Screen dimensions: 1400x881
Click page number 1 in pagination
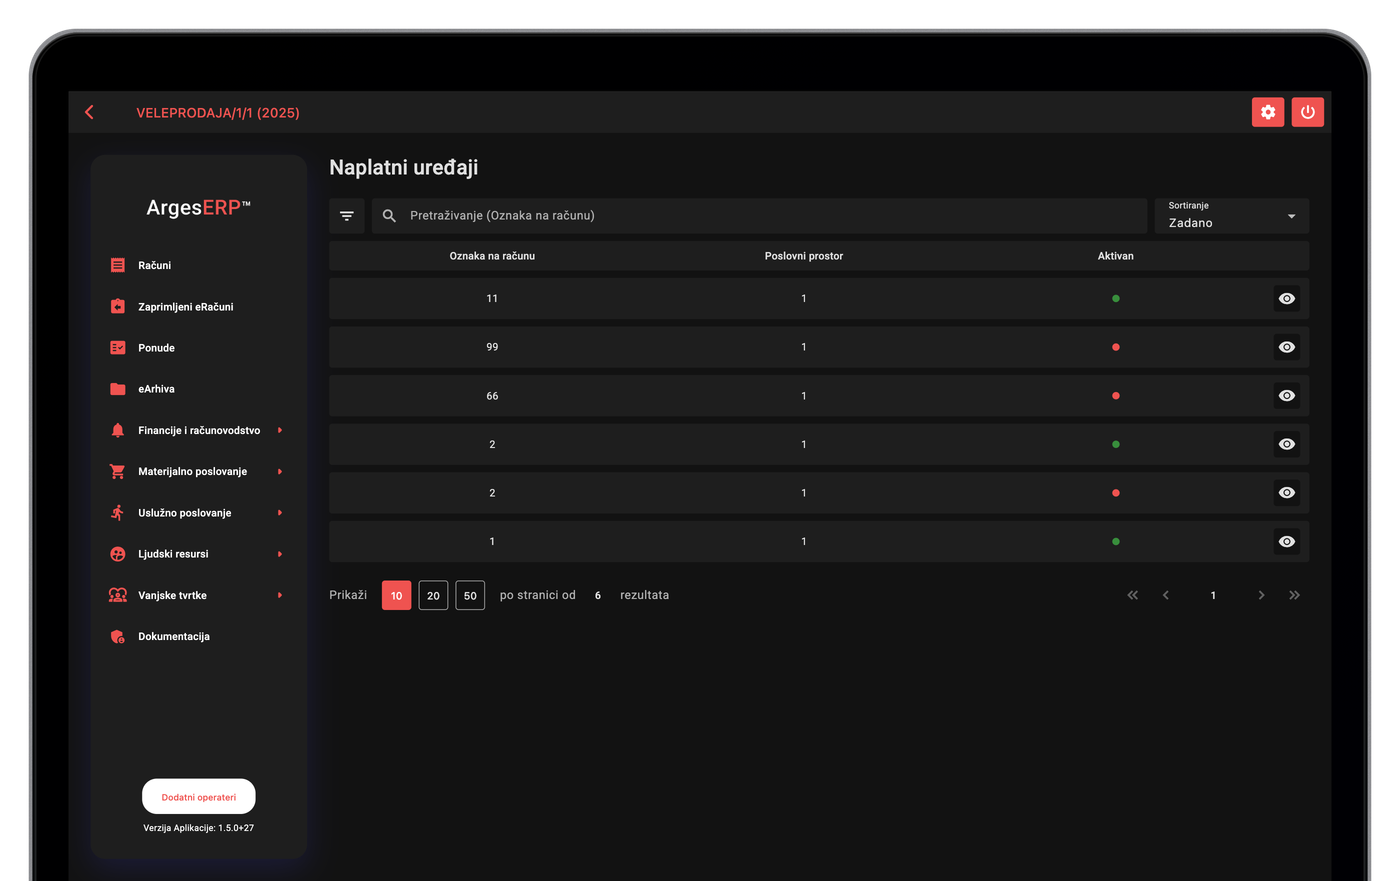[x=1213, y=595]
